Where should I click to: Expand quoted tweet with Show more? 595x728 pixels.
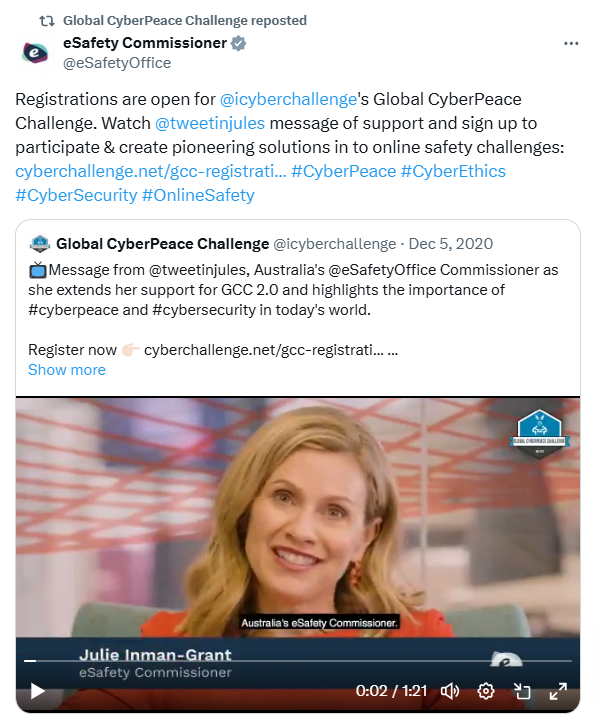pos(67,370)
